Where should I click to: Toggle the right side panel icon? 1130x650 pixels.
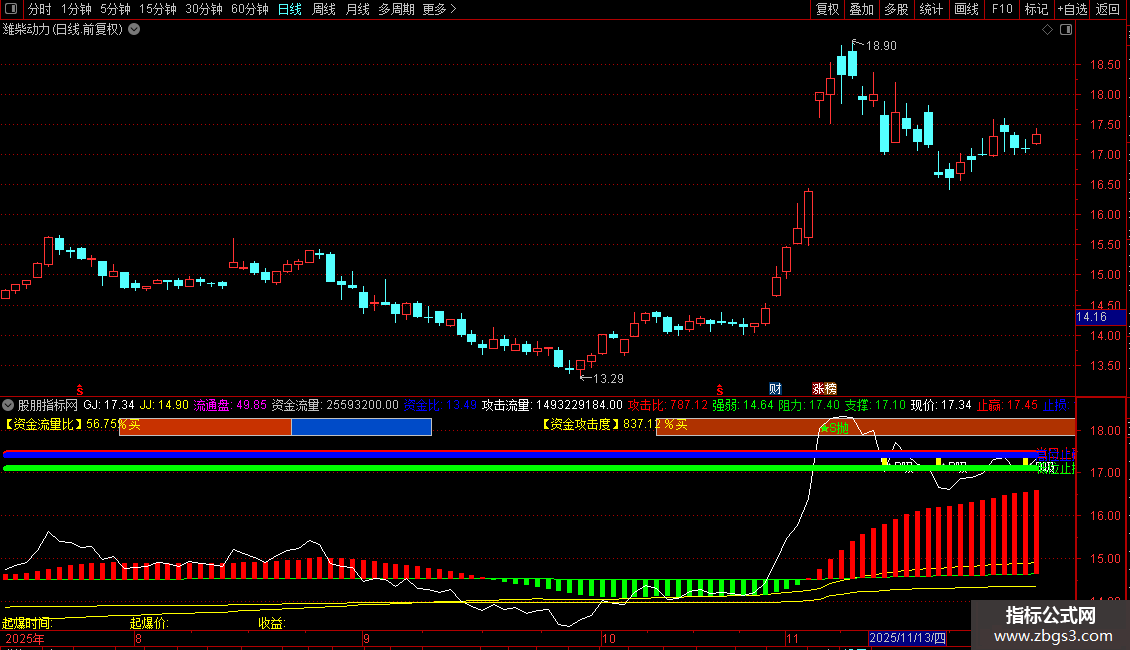[1066, 30]
